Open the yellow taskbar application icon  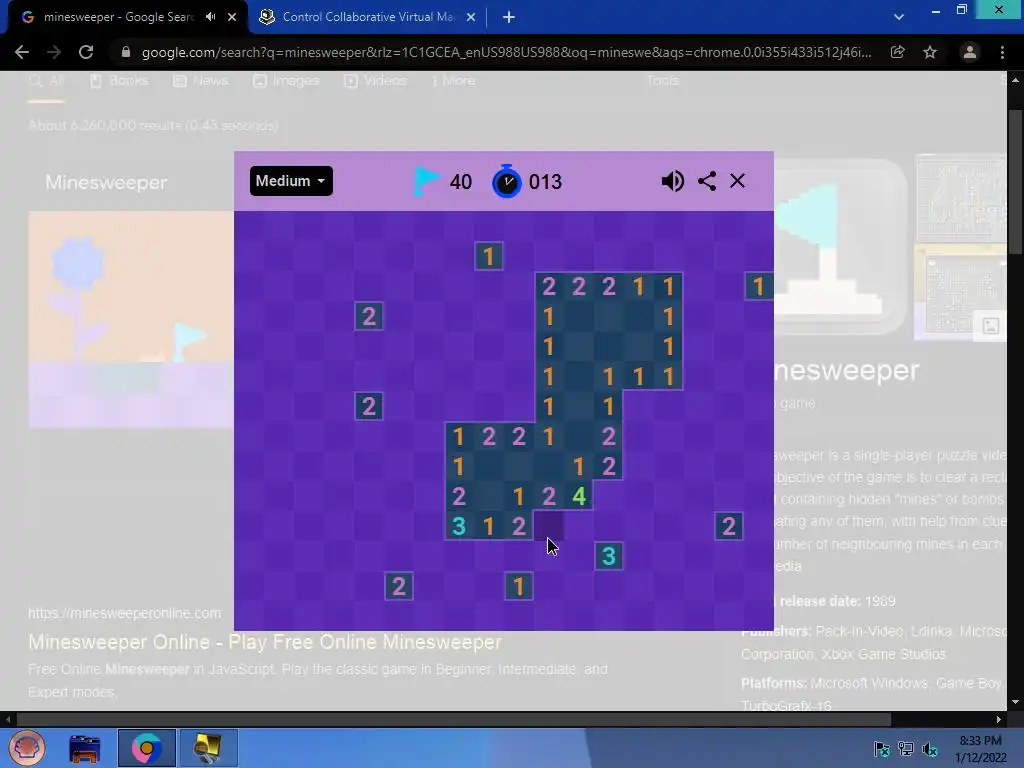[208, 748]
